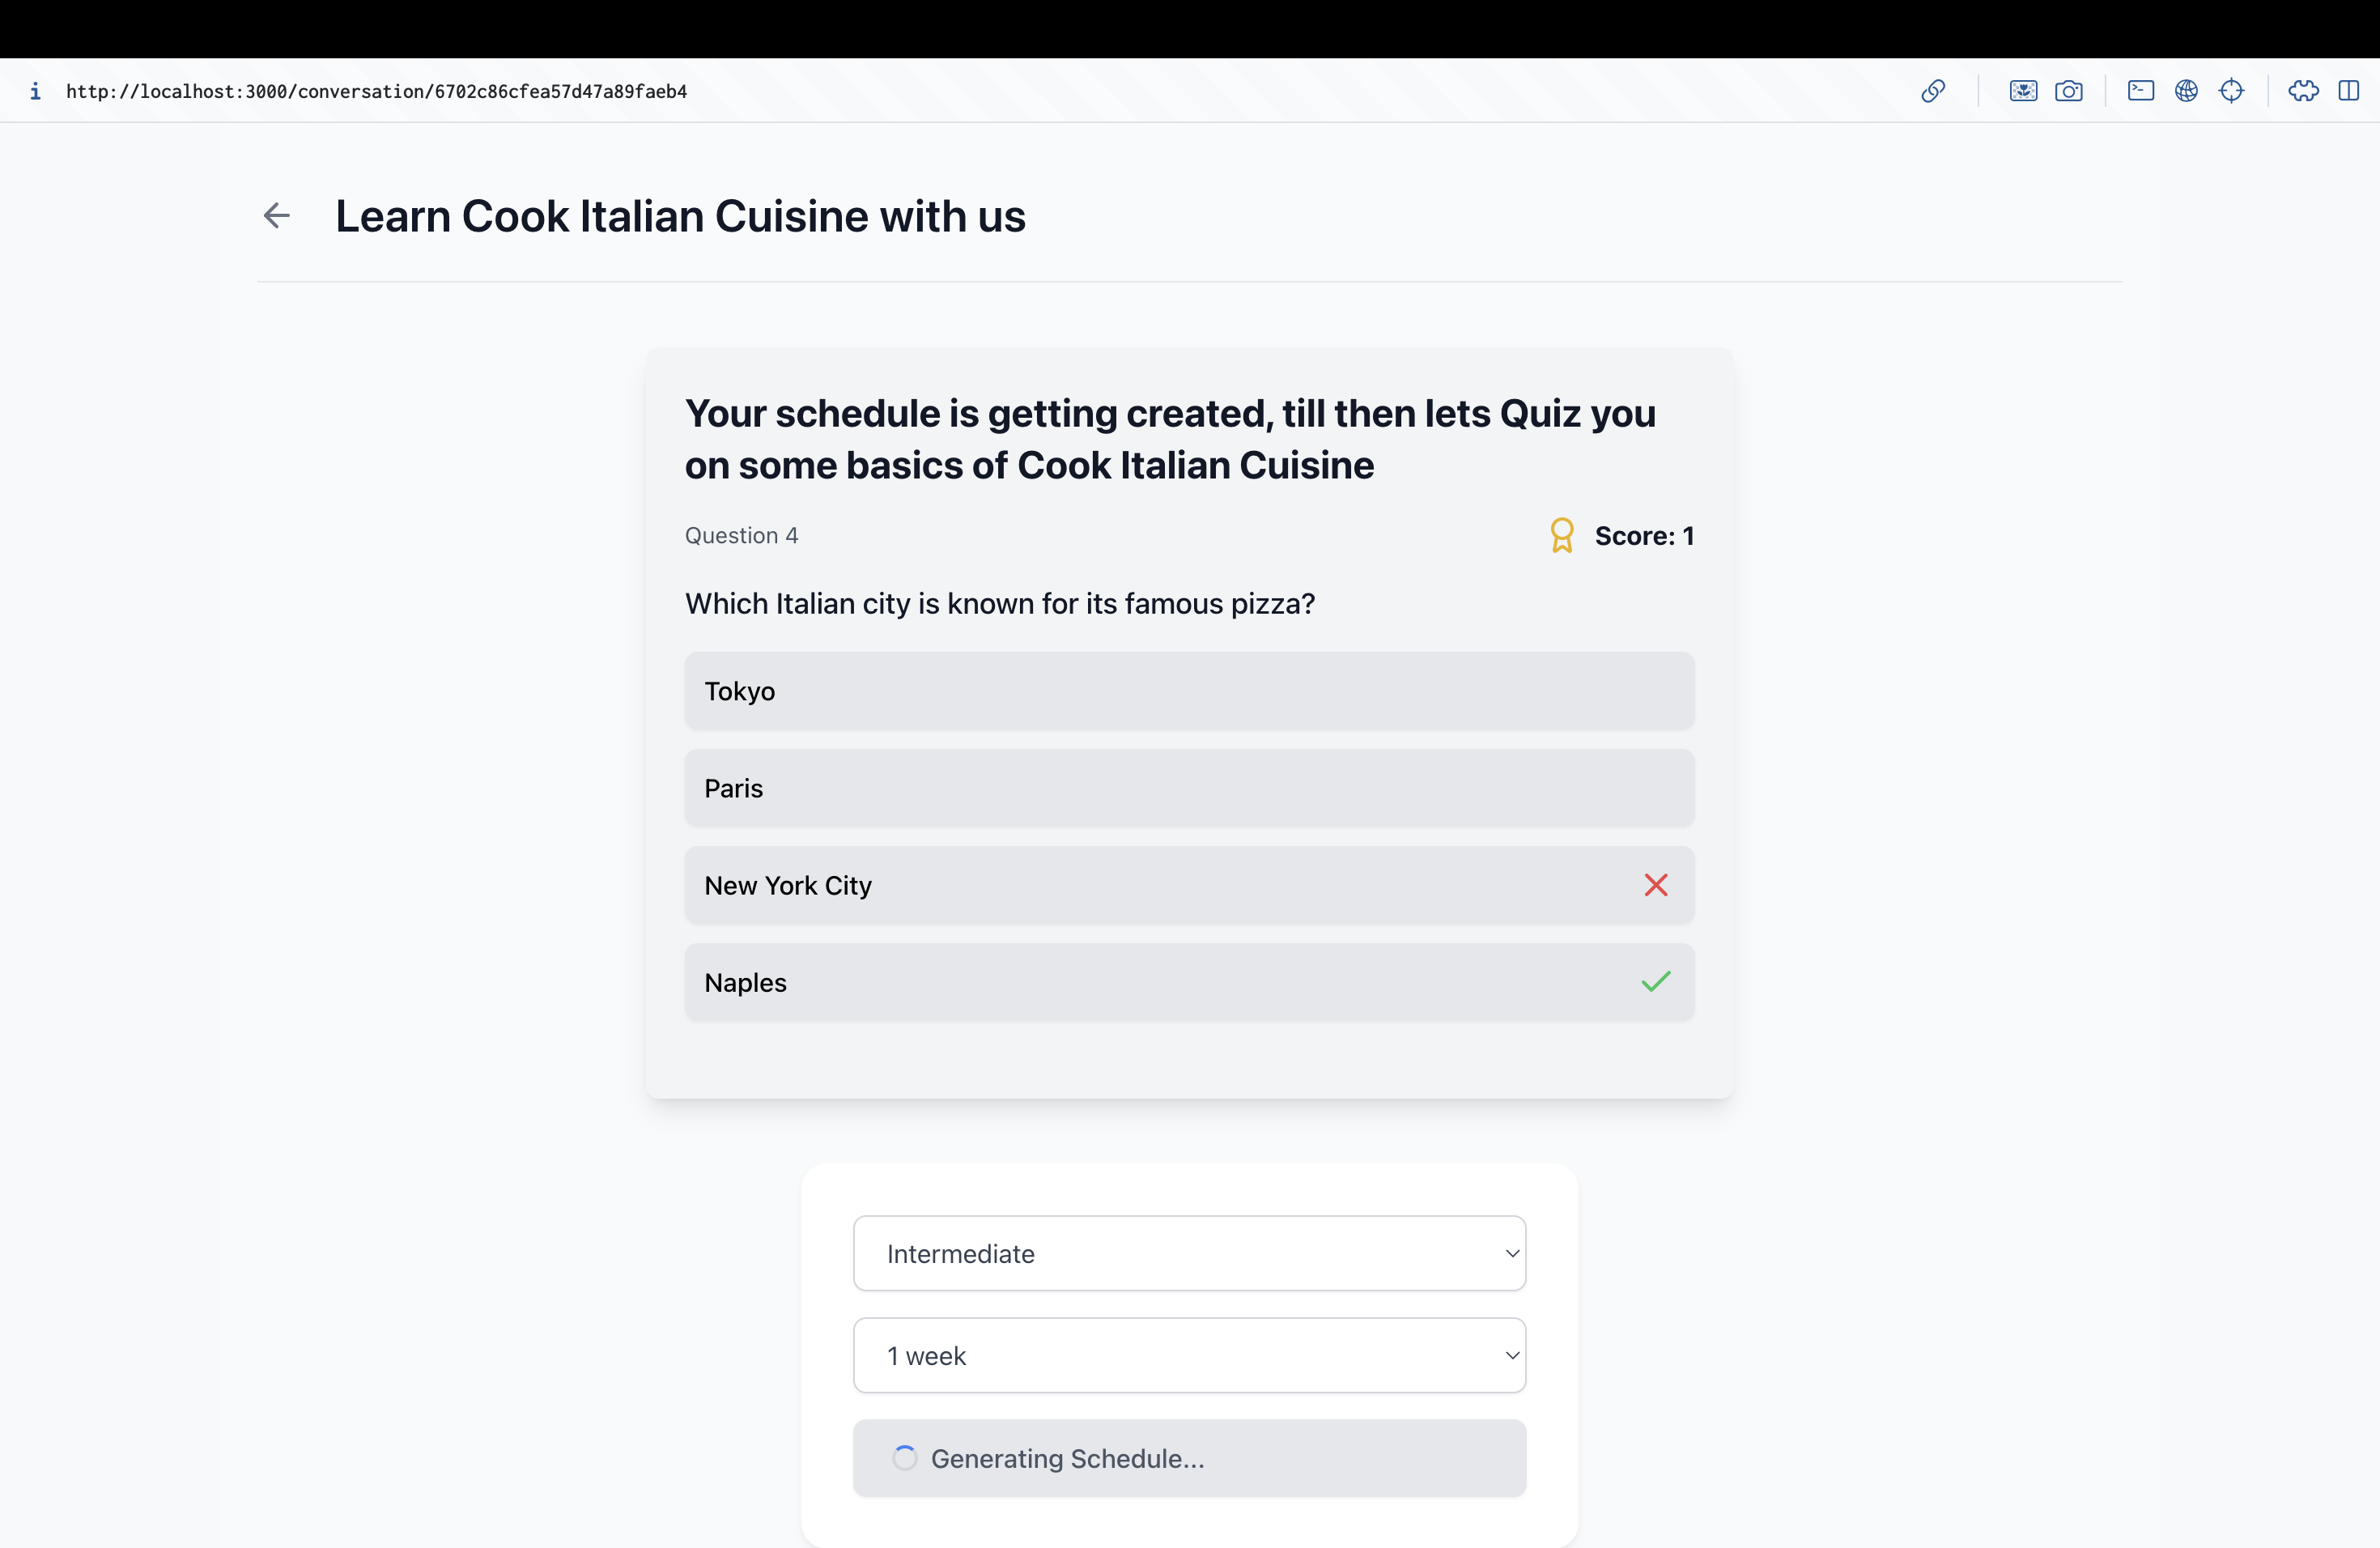Open the Intermediate skill level dropdown
This screenshot has width=2380, height=1548.
pos(1188,1253)
